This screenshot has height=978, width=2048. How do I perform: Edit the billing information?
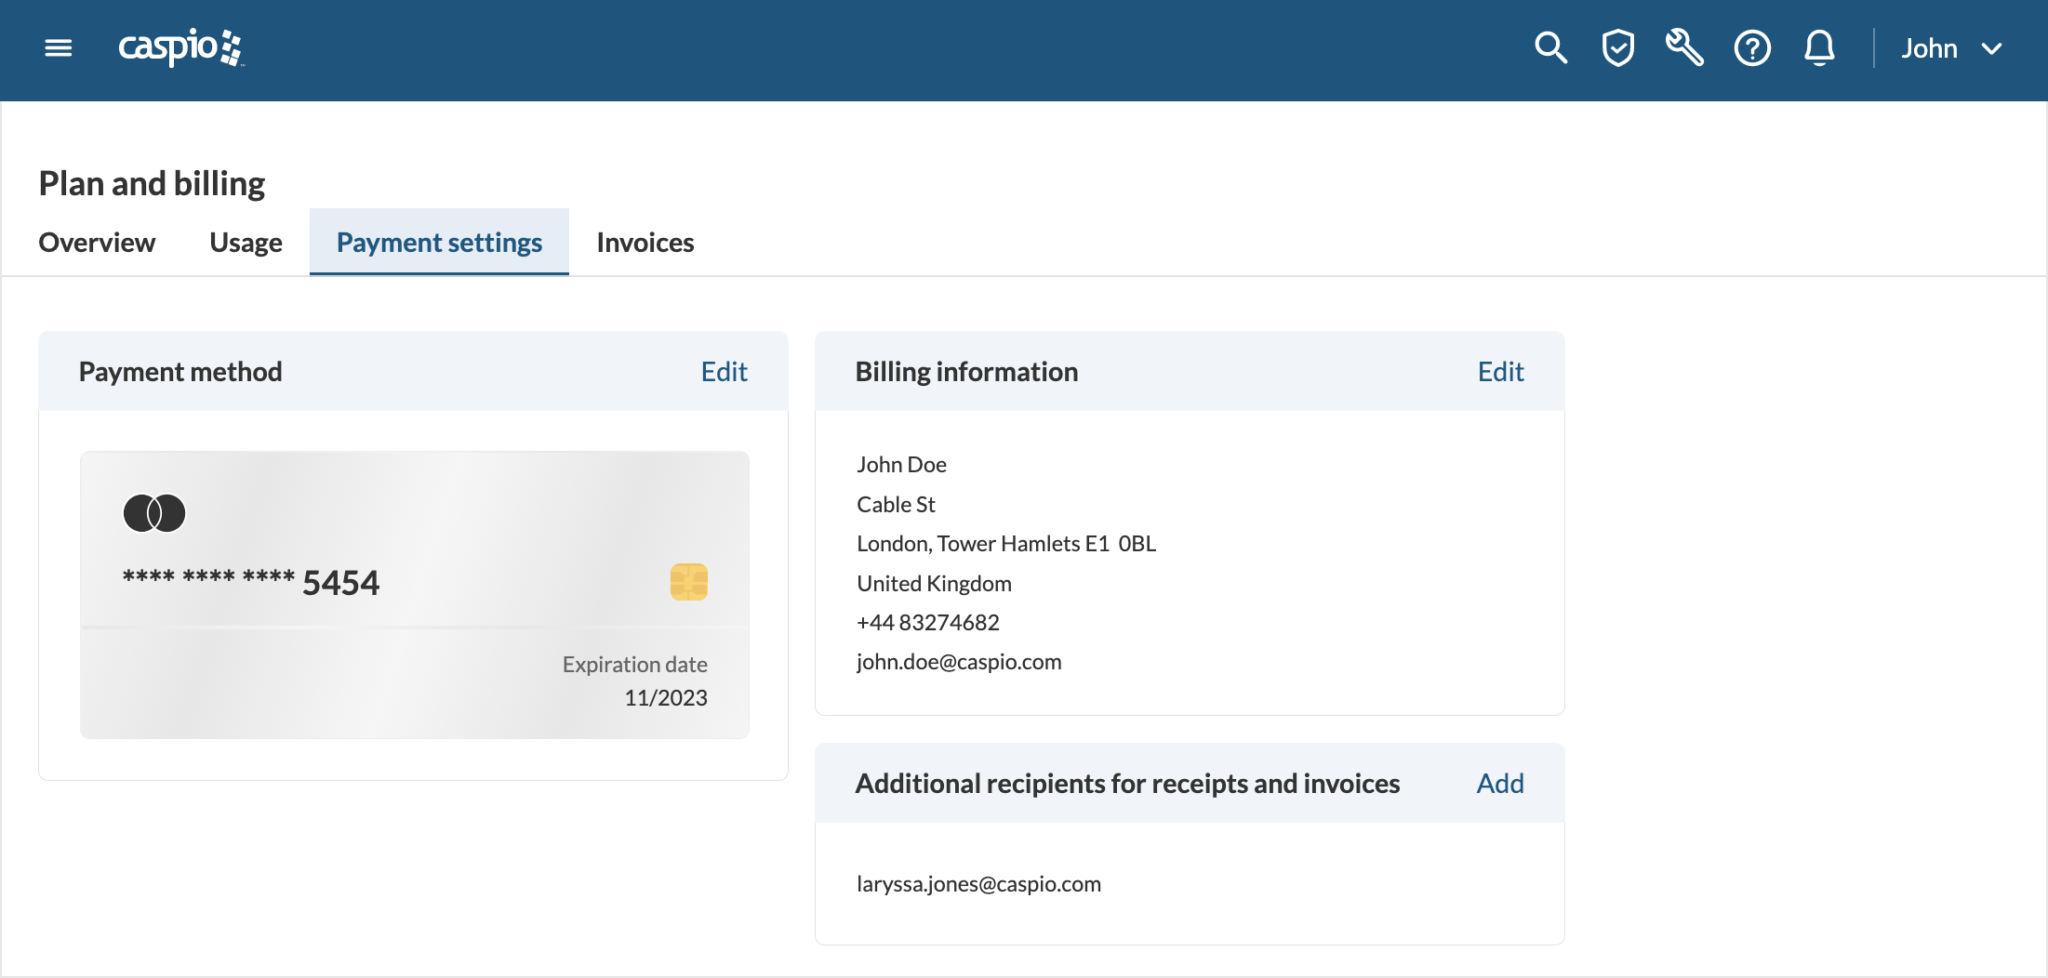(1499, 371)
